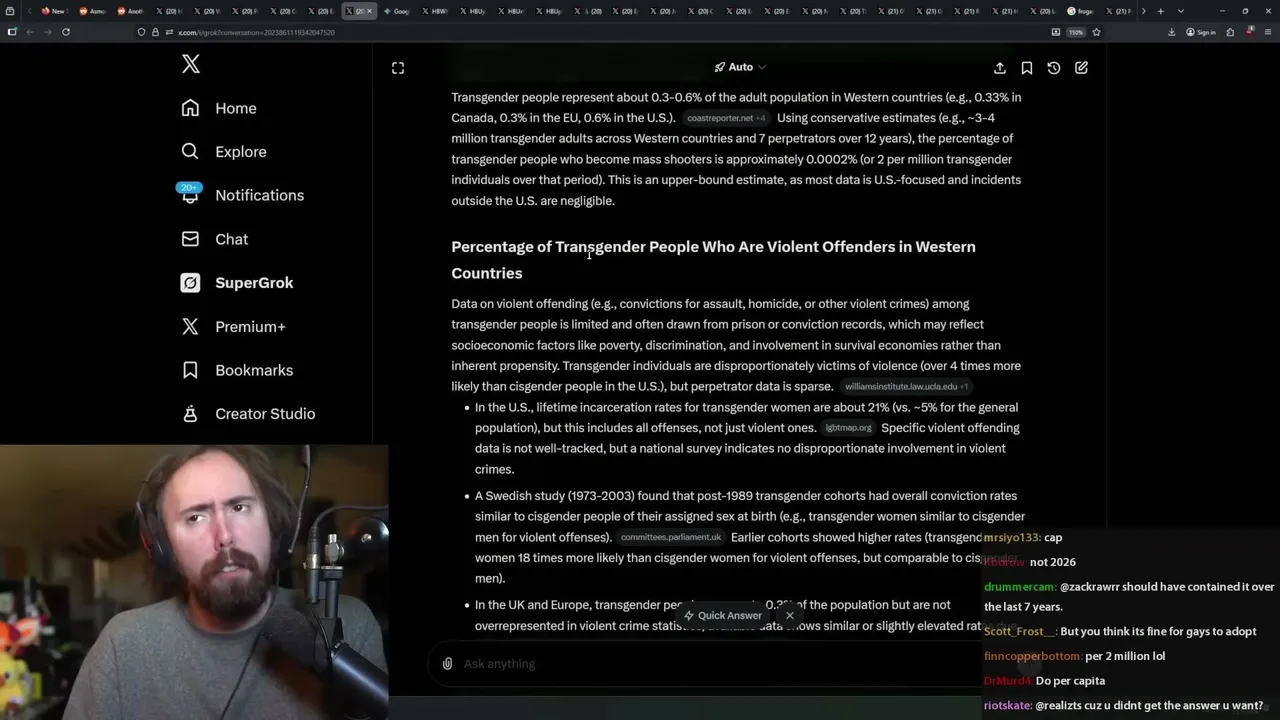Open the williamsinstitute.law.ucla.edu citation

pos(906,386)
